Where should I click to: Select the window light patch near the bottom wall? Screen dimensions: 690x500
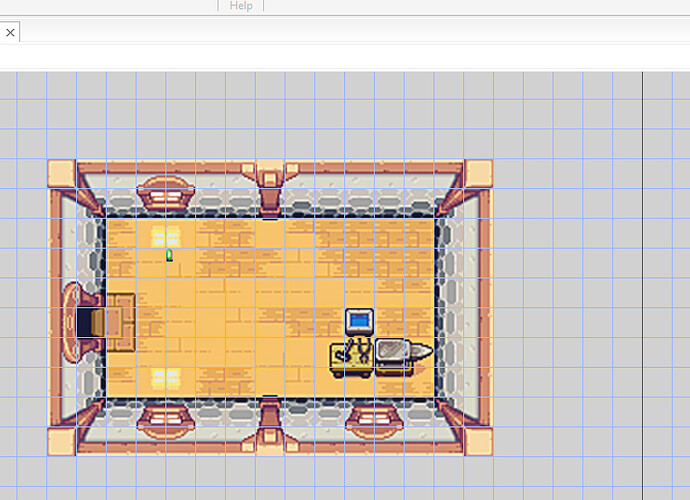(166, 379)
